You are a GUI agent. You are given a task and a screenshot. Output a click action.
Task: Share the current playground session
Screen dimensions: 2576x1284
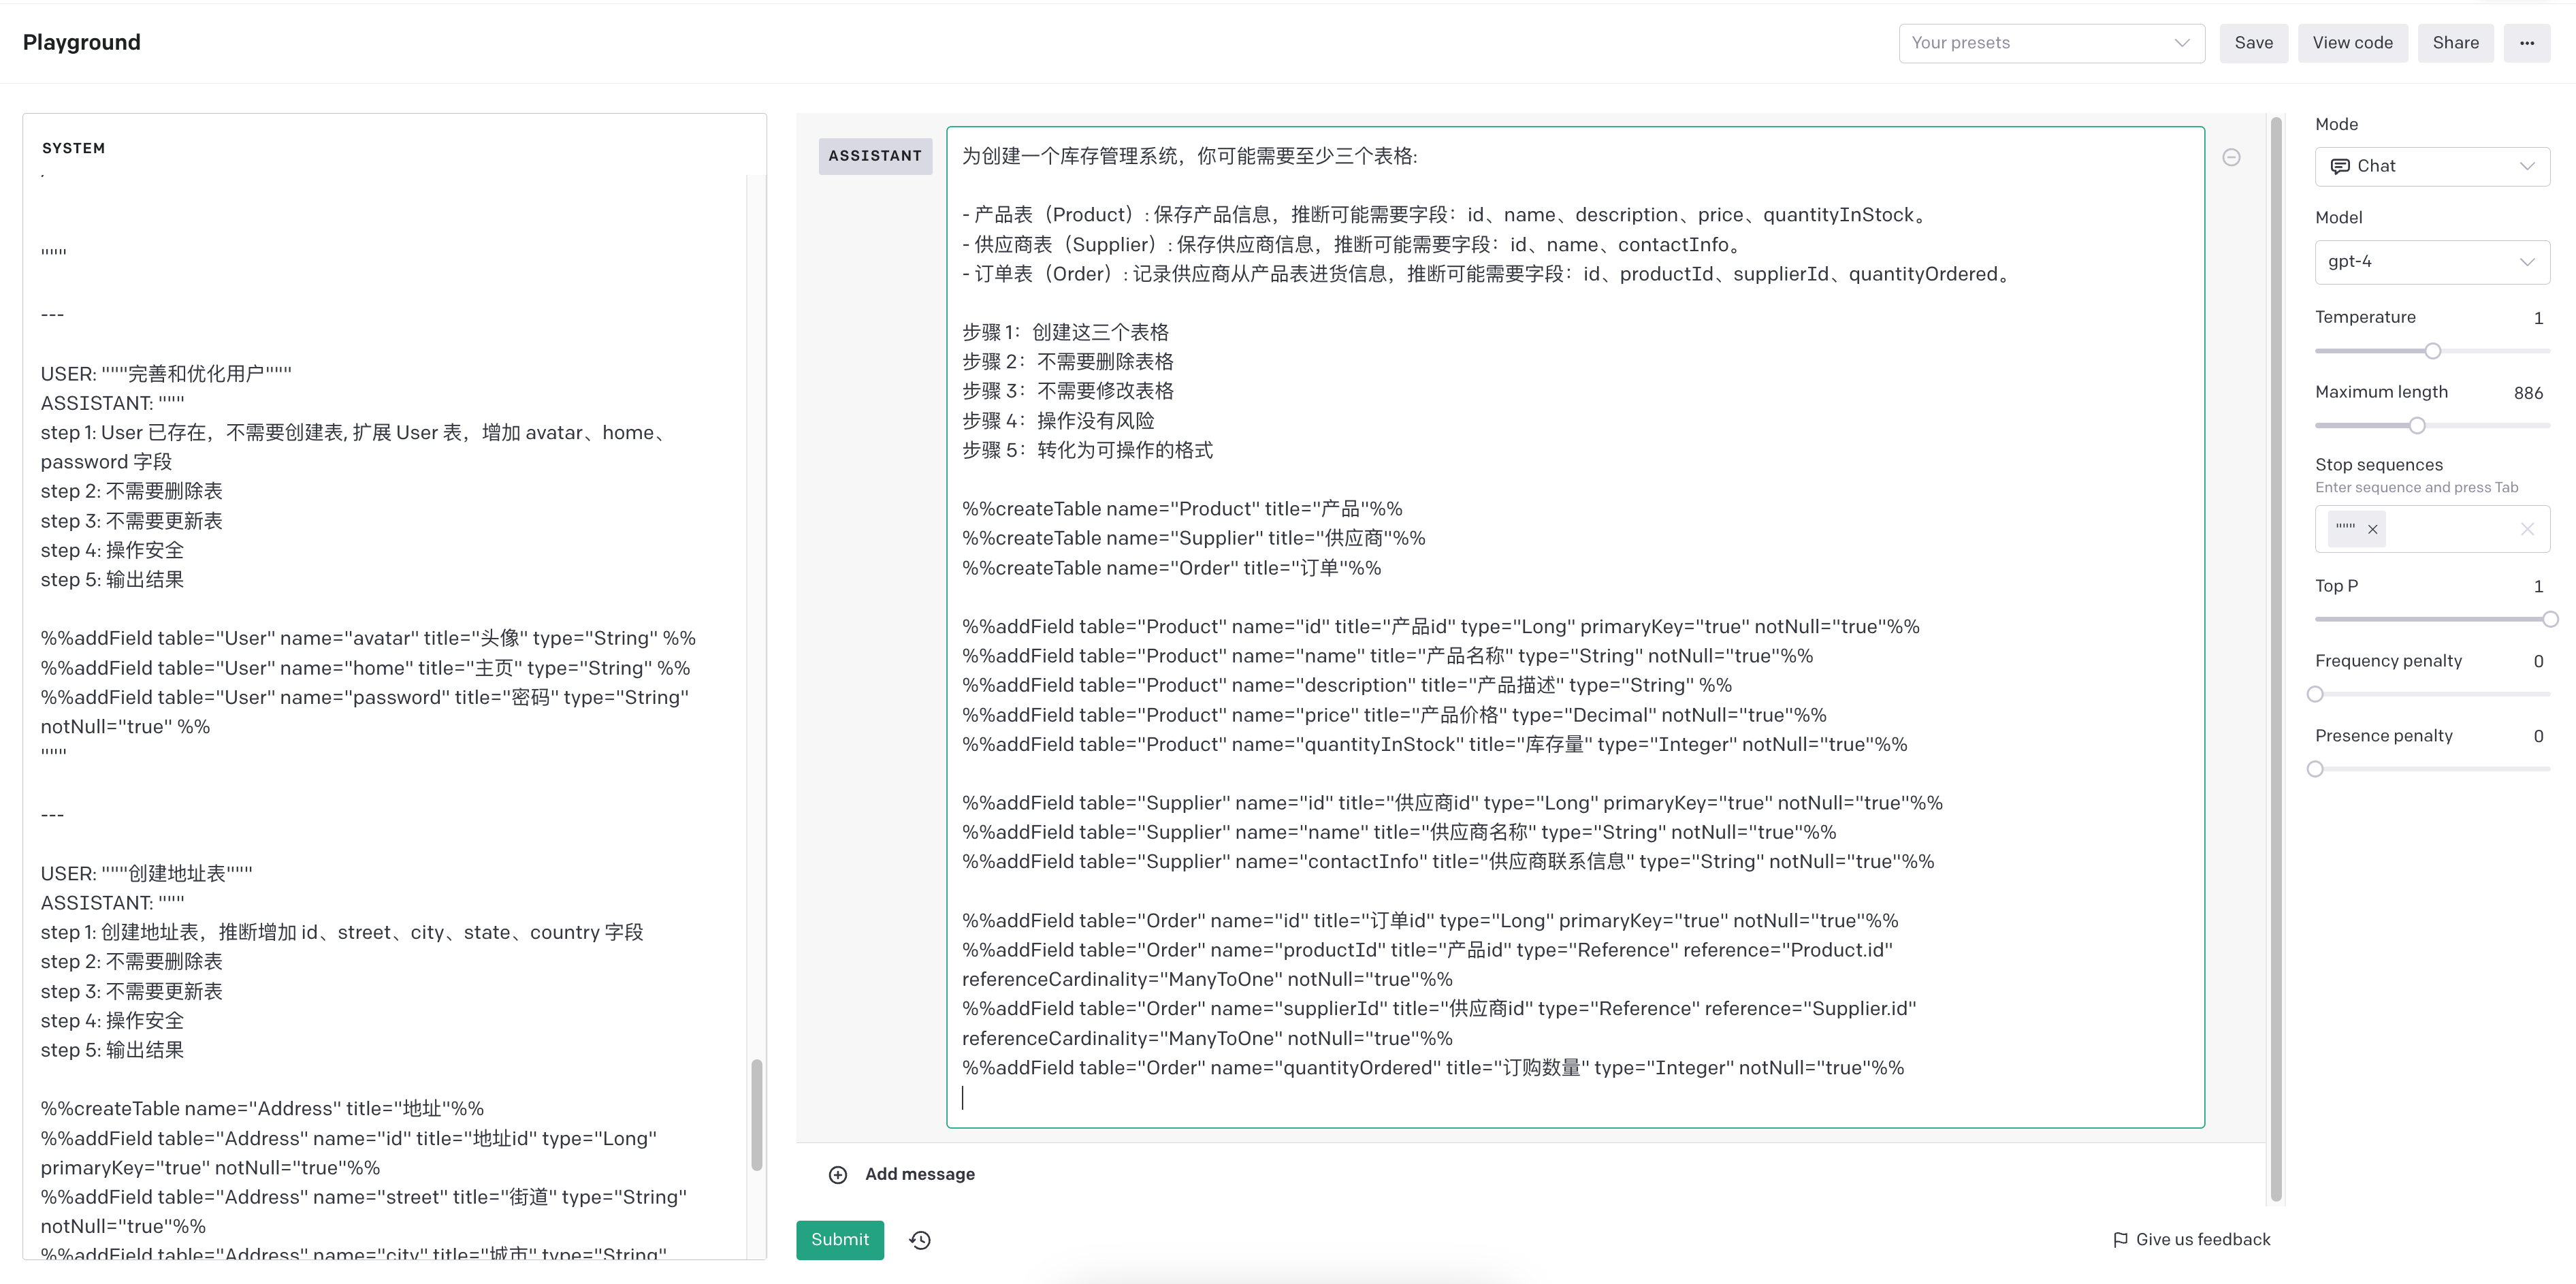click(x=2456, y=42)
